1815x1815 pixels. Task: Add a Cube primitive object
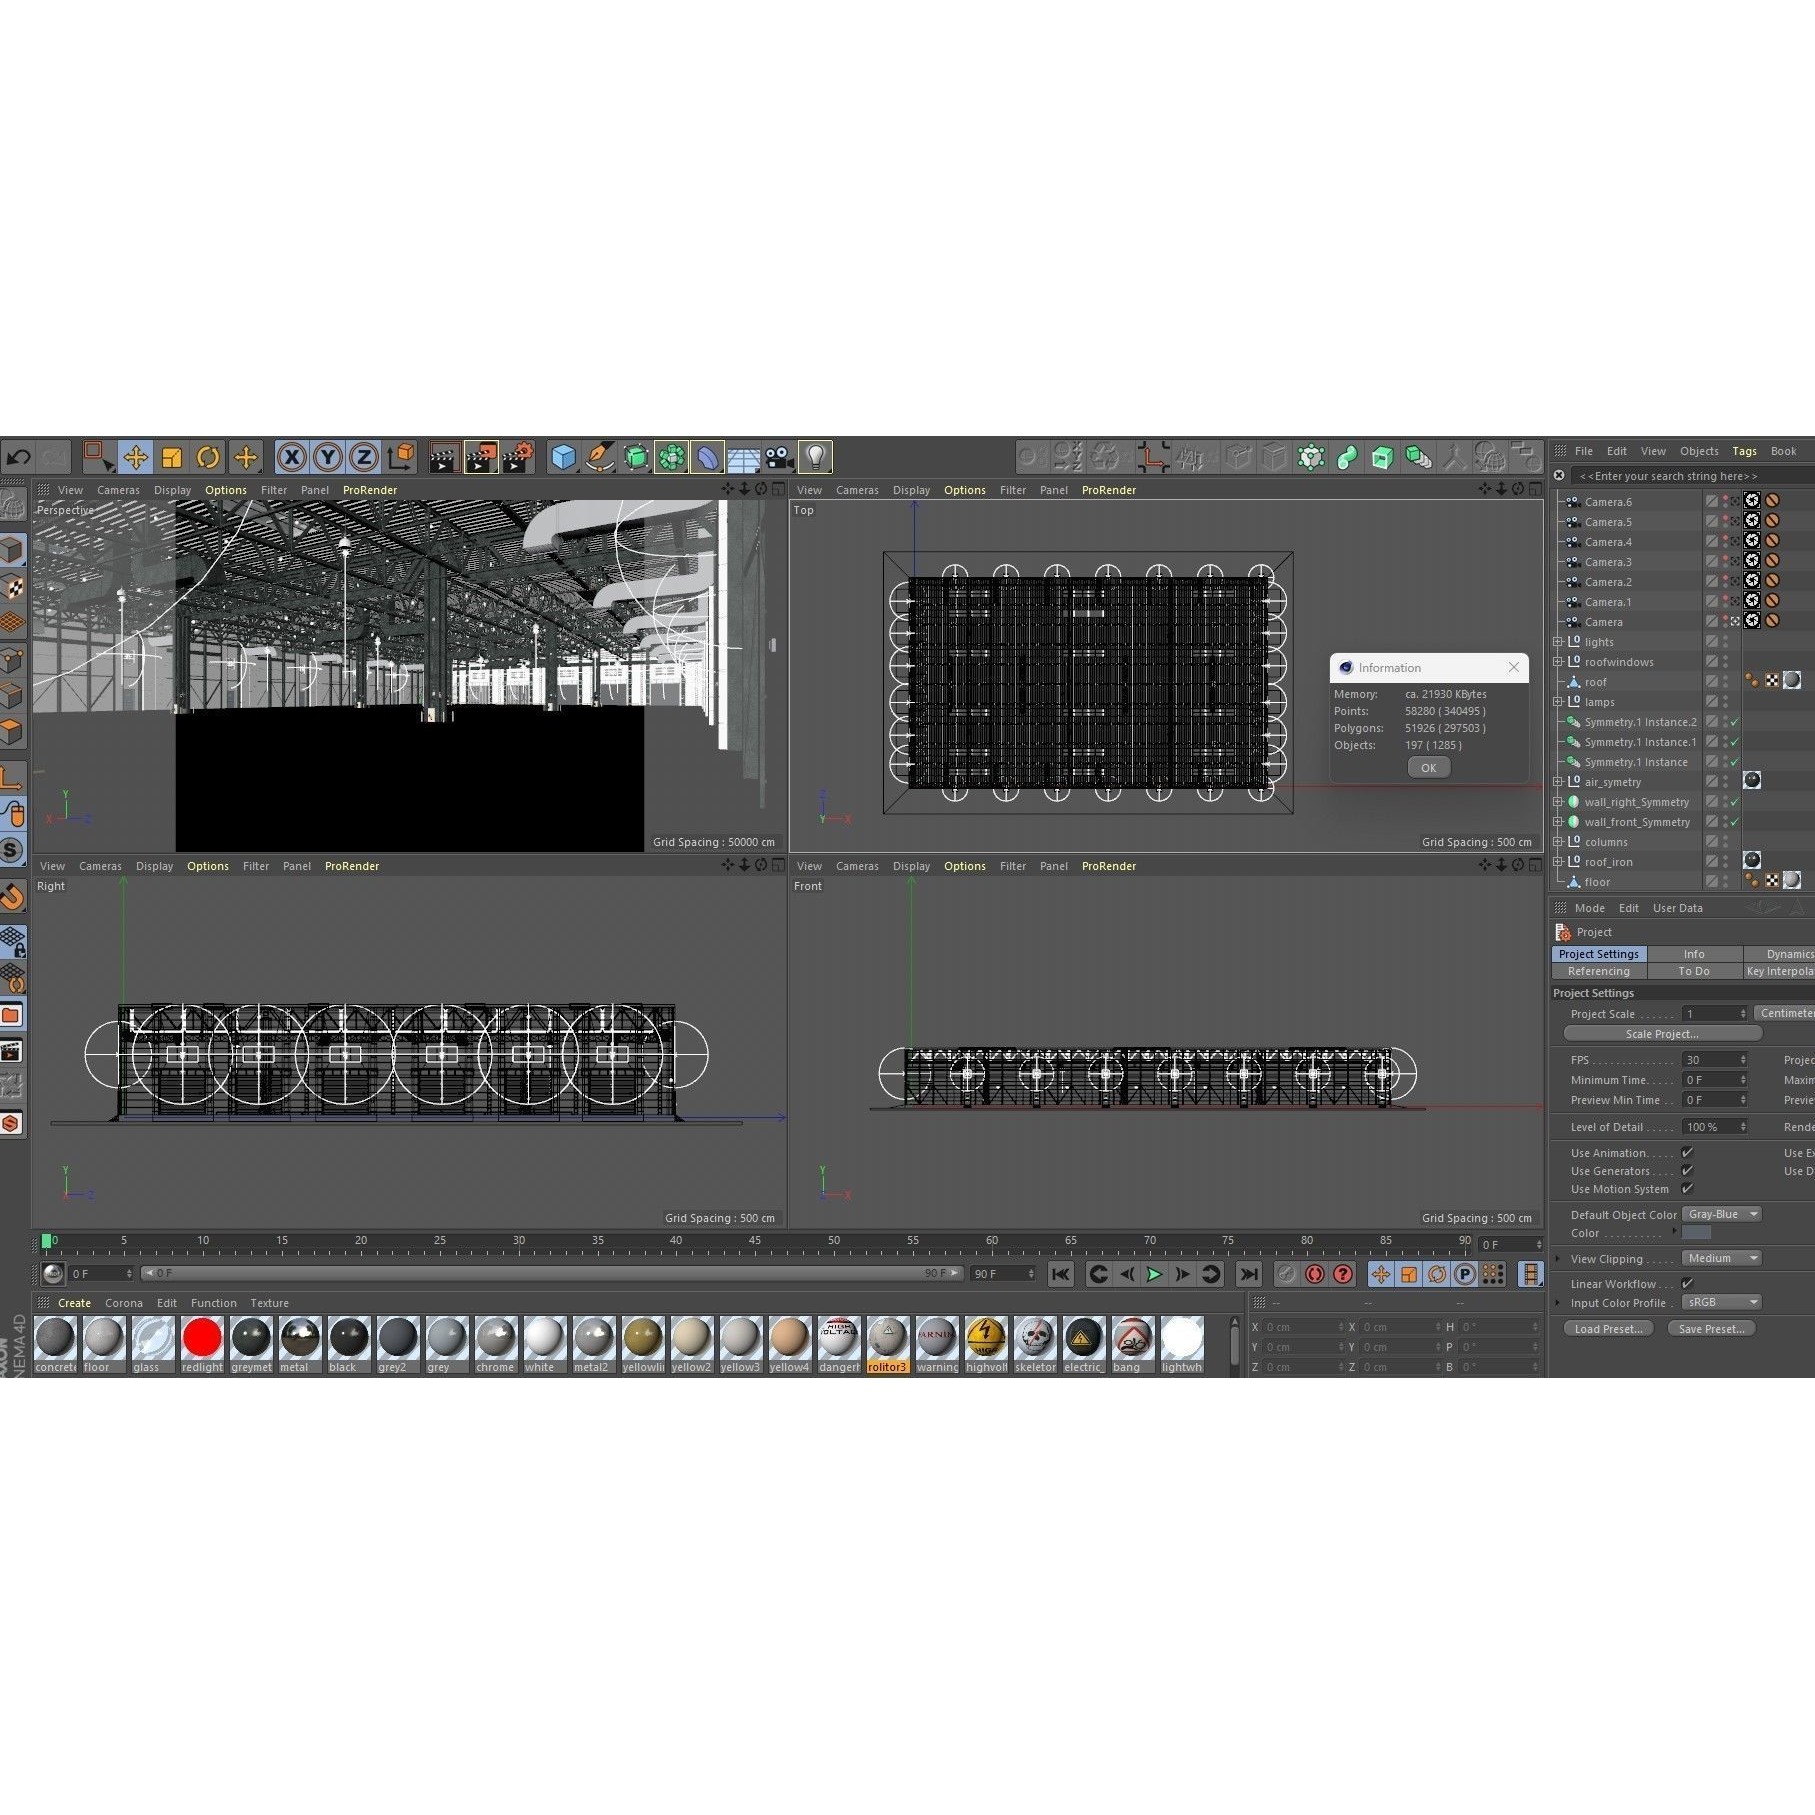pyautogui.click(x=563, y=458)
